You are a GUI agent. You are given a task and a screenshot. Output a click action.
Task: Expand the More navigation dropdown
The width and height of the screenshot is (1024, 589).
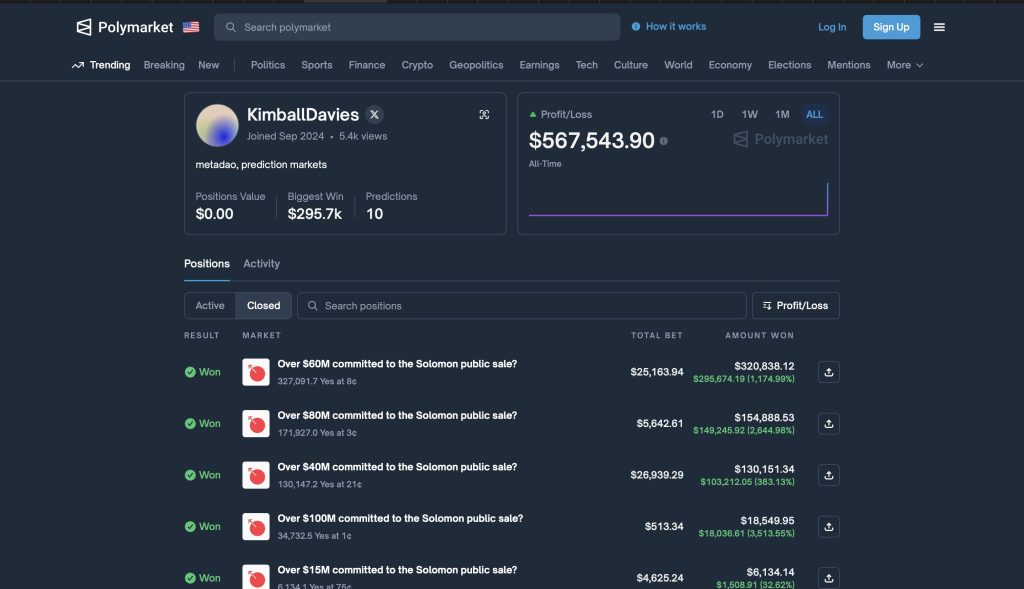pos(904,65)
